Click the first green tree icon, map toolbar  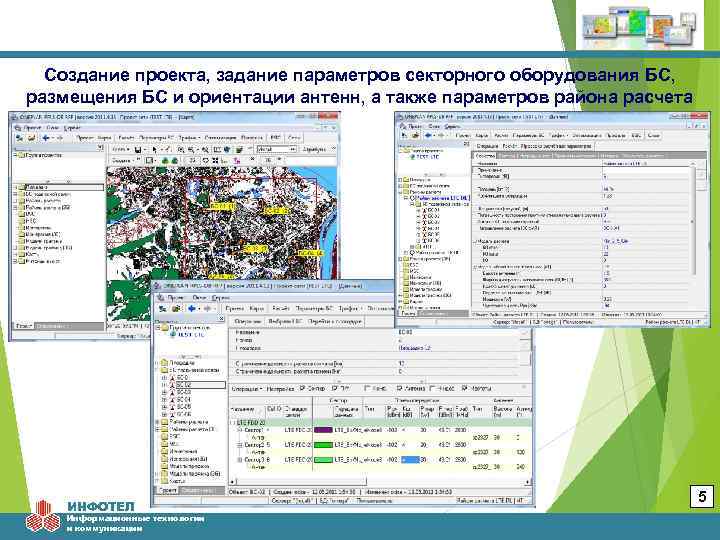(x=166, y=160)
